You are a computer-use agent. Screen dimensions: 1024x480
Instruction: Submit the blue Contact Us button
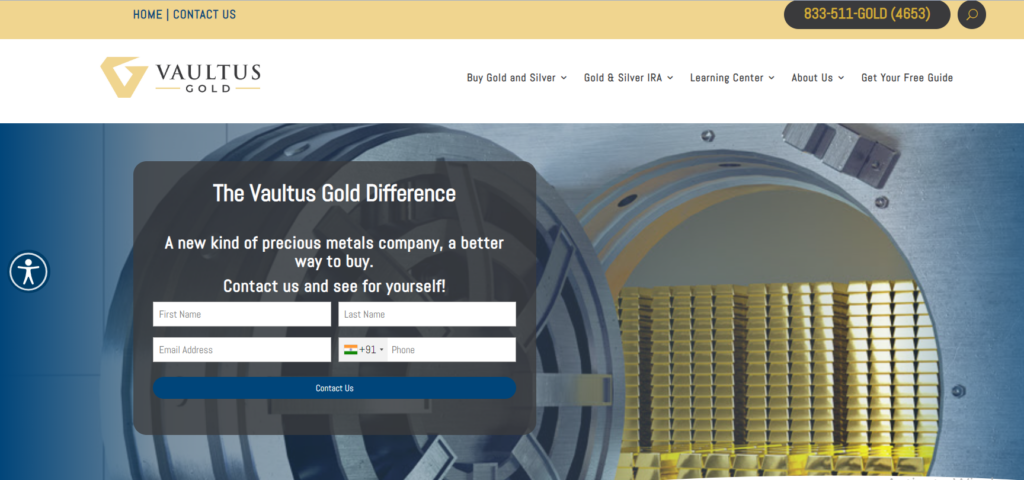click(x=334, y=388)
